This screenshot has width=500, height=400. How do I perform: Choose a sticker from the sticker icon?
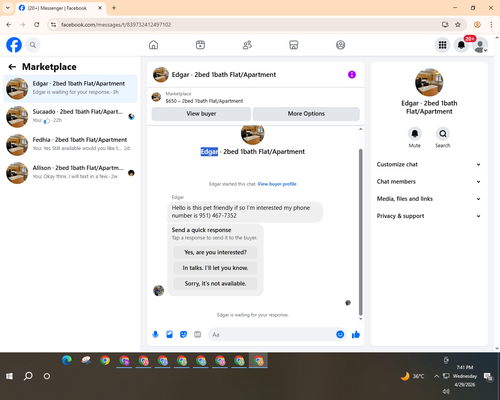pos(183,334)
